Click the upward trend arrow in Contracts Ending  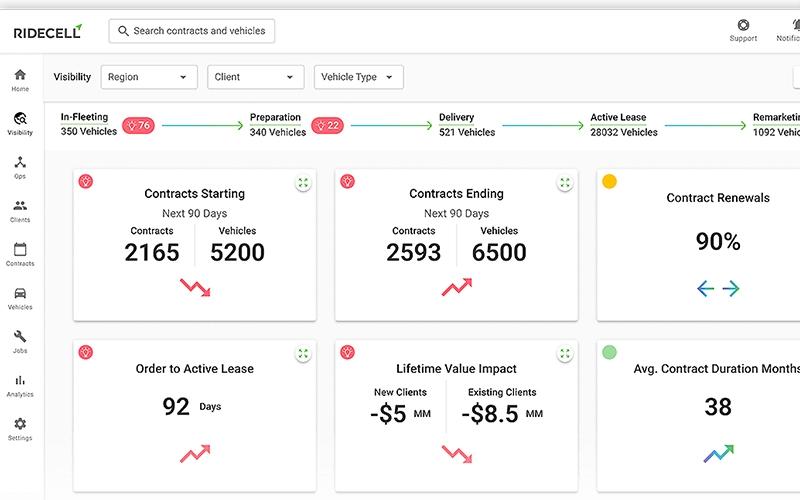click(457, 287)
